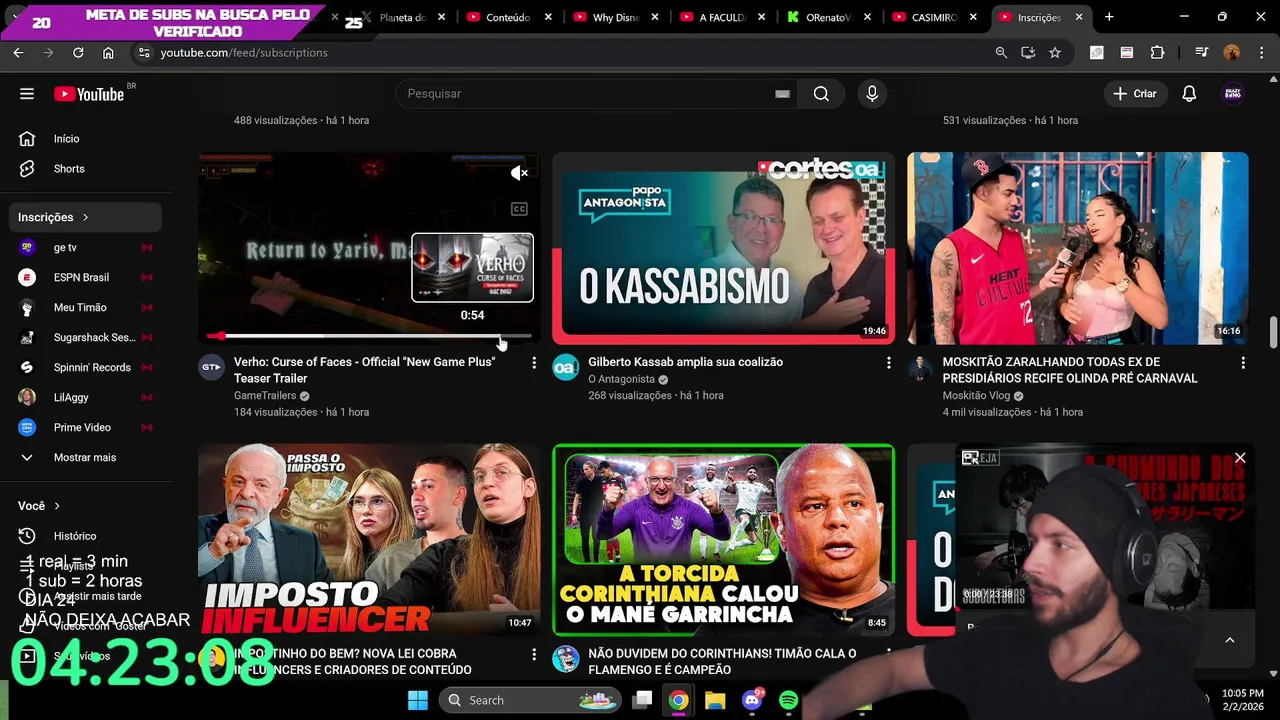Open more options for the Imposto Influencer video
The height and width of the screenshot is (720, 1280).
[534, 655]
